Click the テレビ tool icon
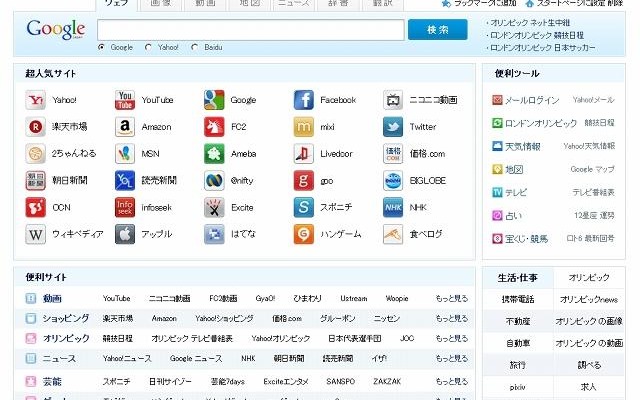 click(x=497, y=192)
